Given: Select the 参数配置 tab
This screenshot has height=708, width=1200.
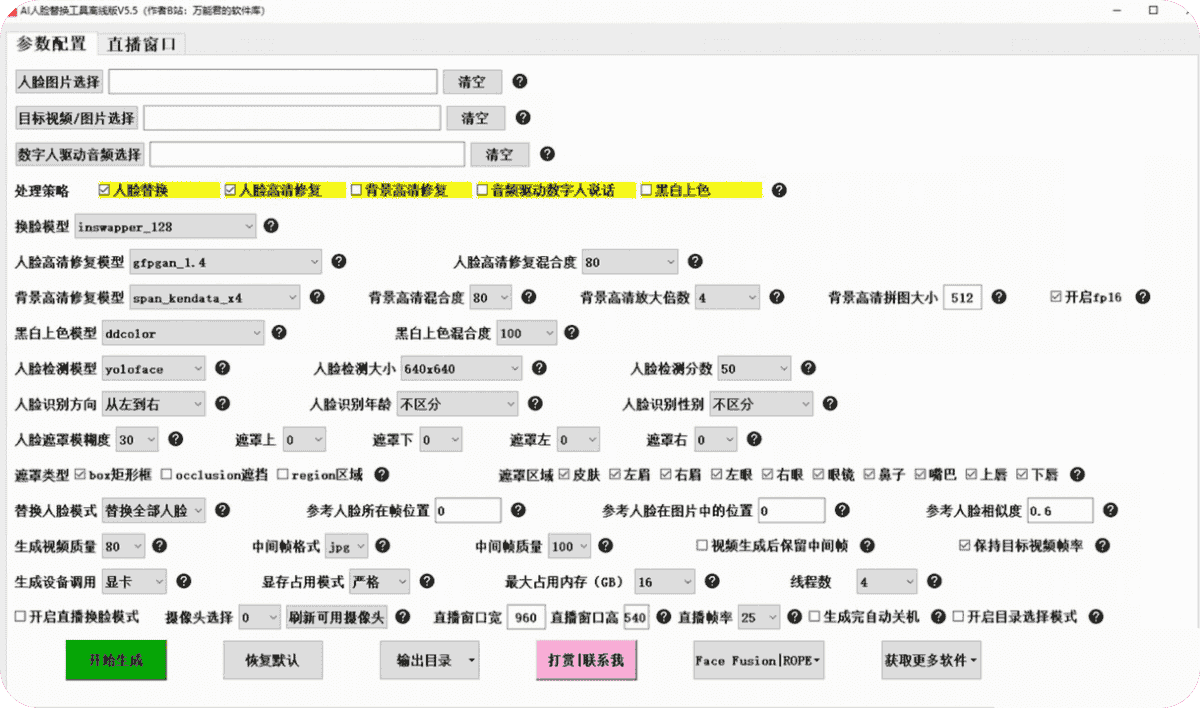Looking at the screenshot, I should (x=51, y=44).
